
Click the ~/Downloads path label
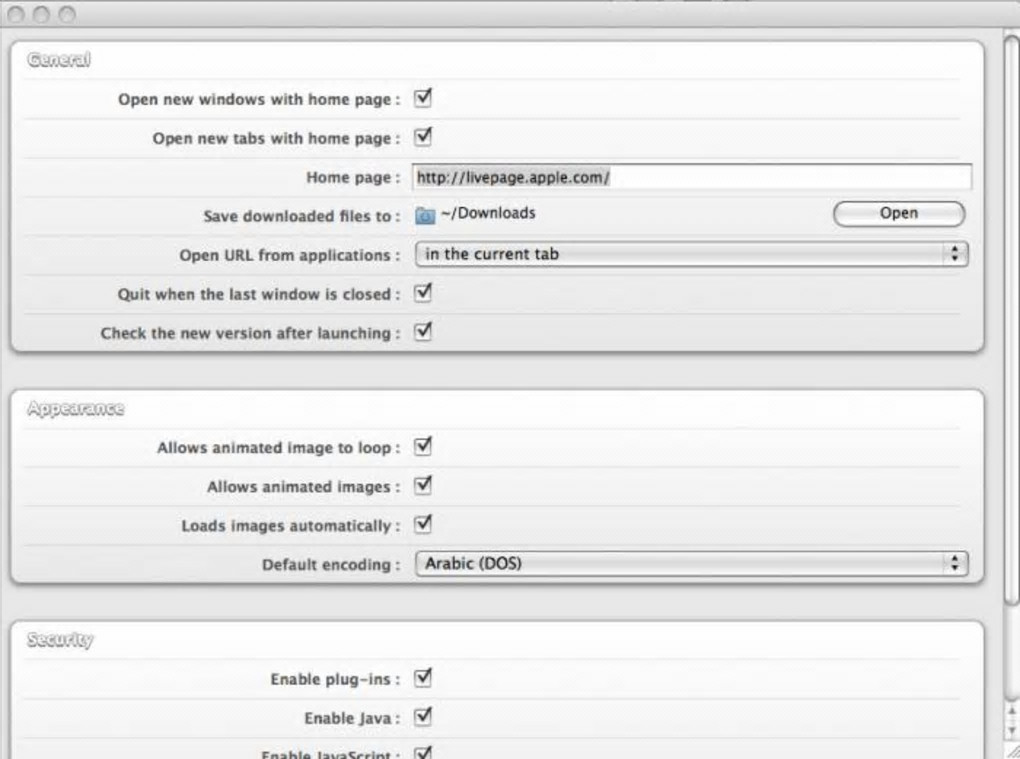tap(488, 213)
